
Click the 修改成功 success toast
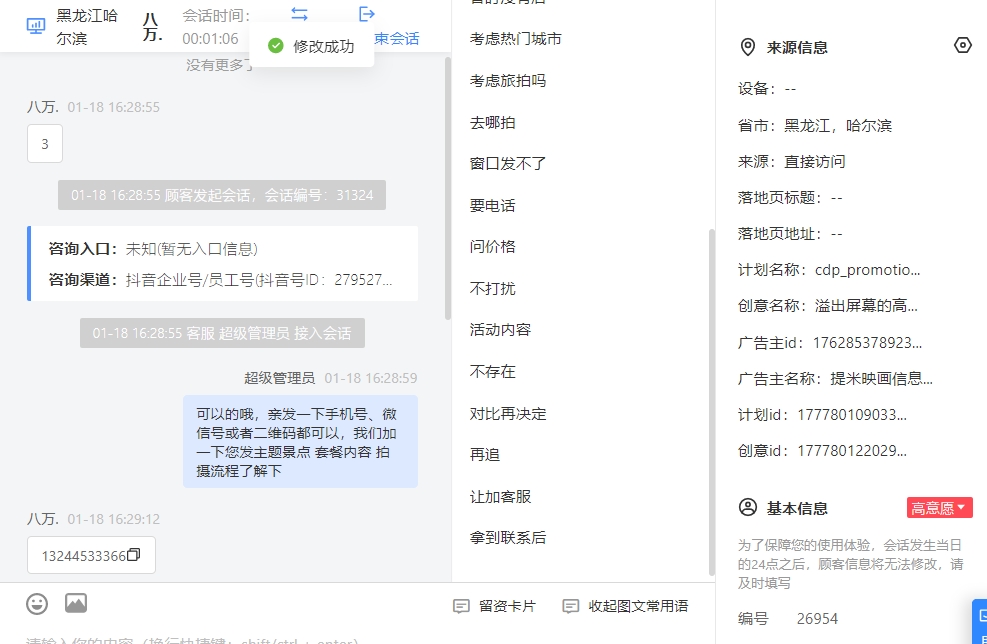312,46
